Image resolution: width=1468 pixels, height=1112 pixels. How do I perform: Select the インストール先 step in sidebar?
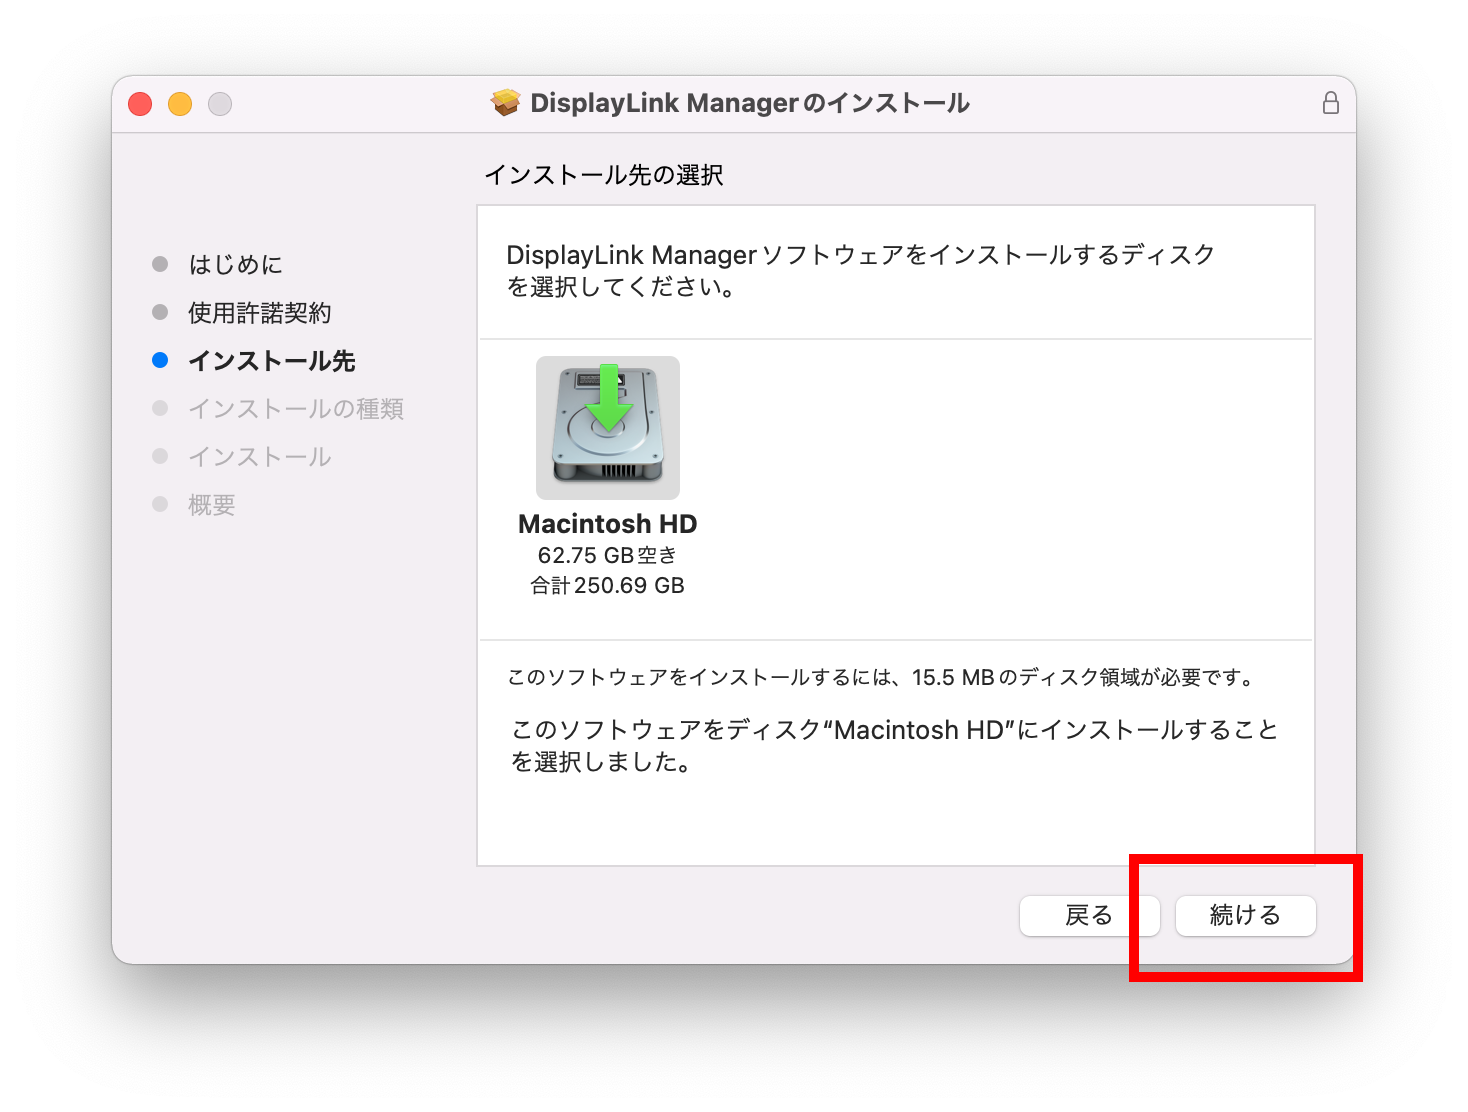pos(272,361)
